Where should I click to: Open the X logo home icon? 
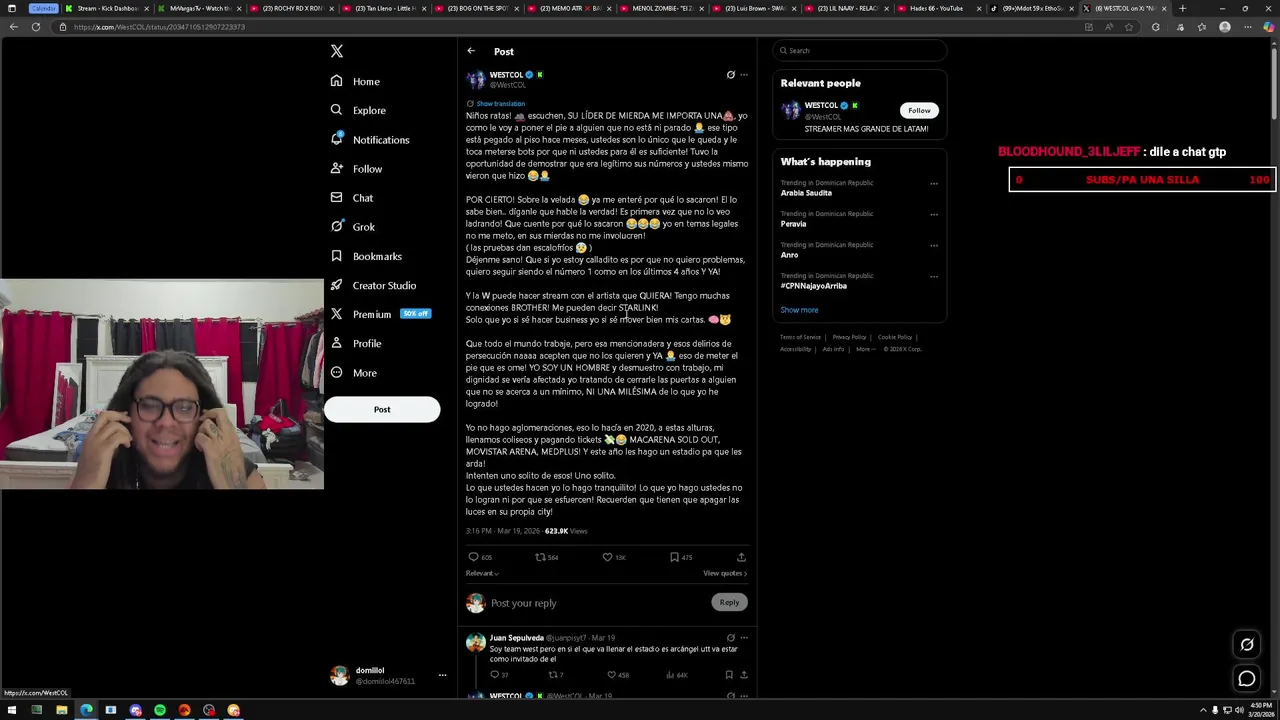pyautogui.click(x=337, y=51)
